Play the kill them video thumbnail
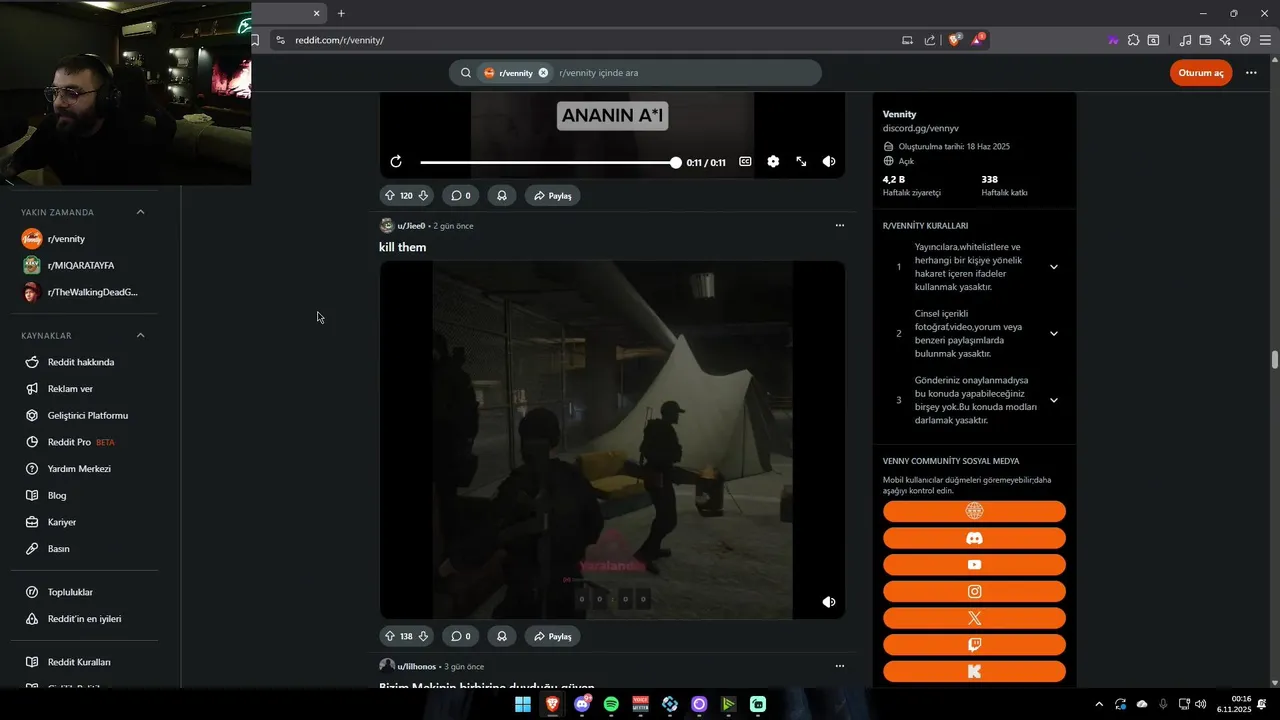Screen dimensions: 1280x720 click(612, 440)
